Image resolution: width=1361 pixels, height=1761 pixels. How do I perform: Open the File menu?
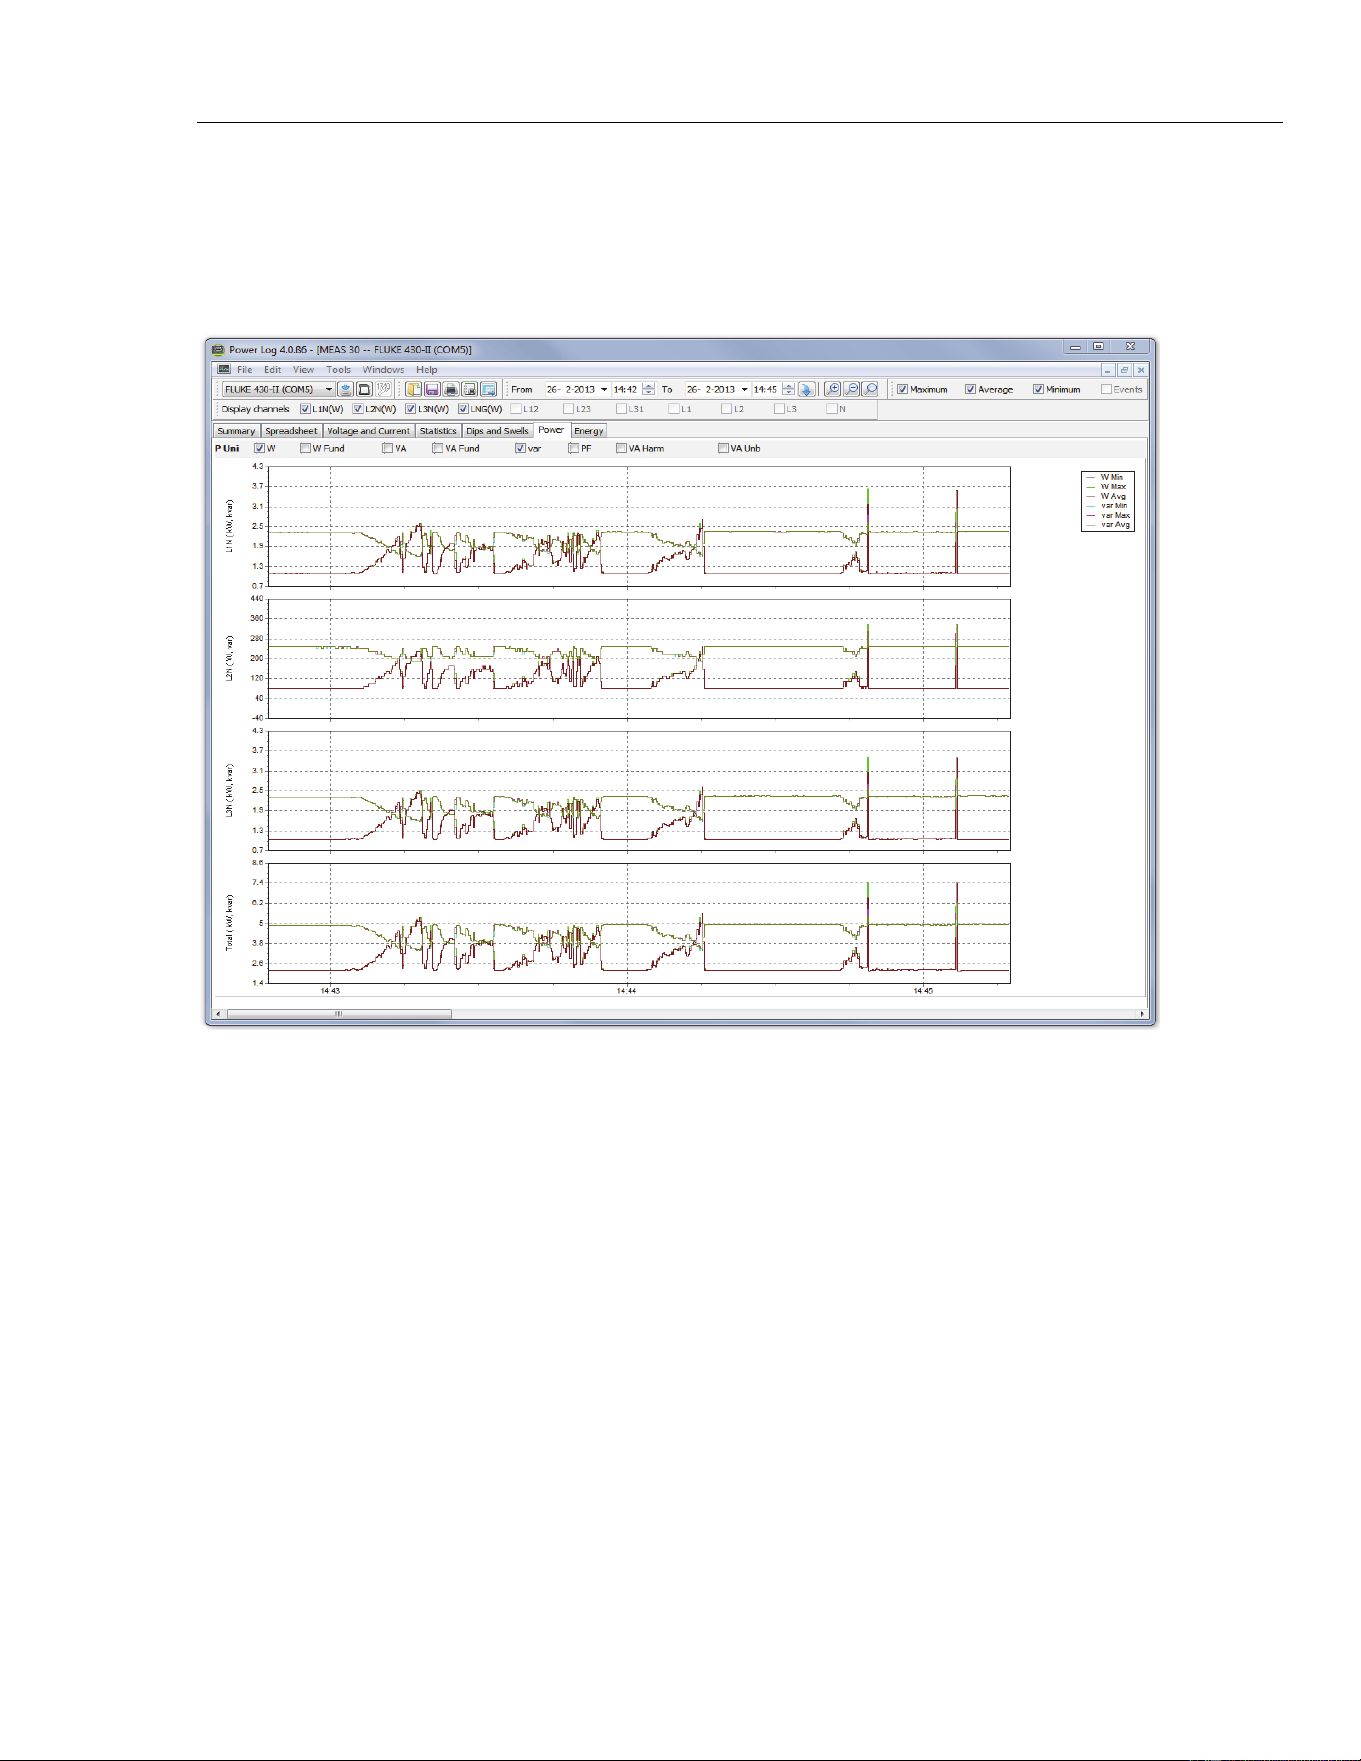click(244, 369)
